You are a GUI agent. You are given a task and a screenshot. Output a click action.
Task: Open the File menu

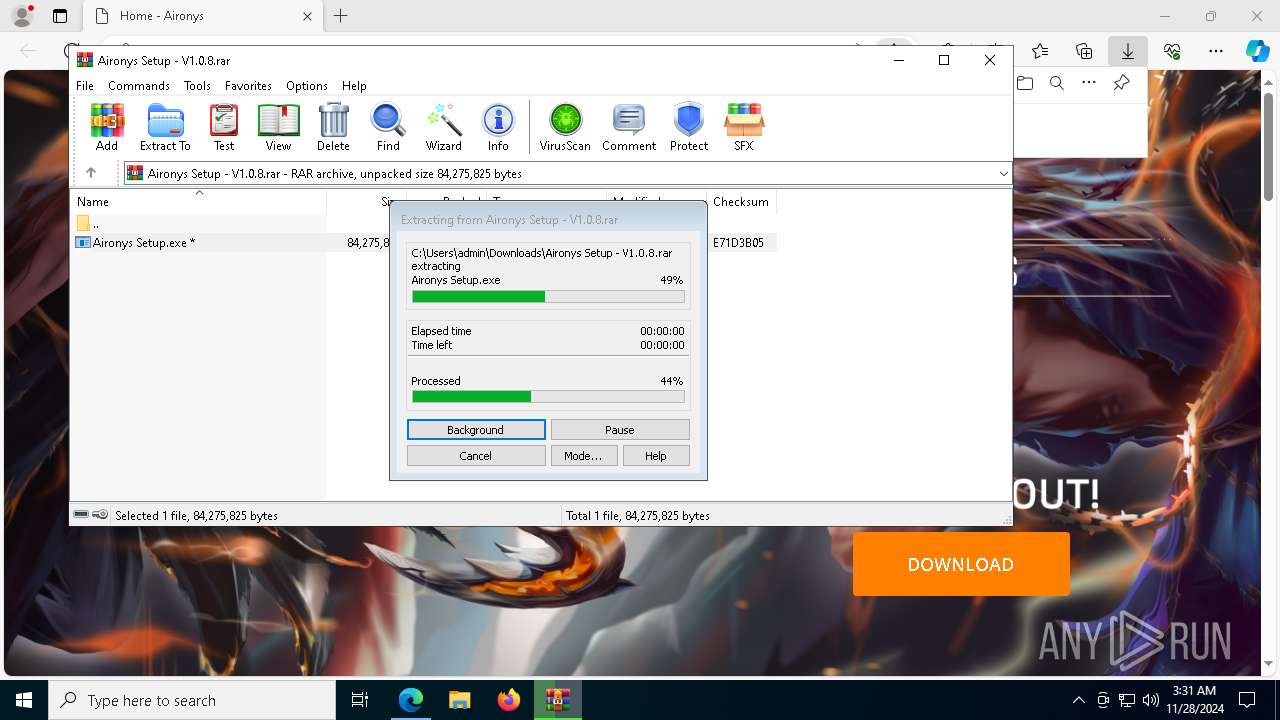click(85, 86)
